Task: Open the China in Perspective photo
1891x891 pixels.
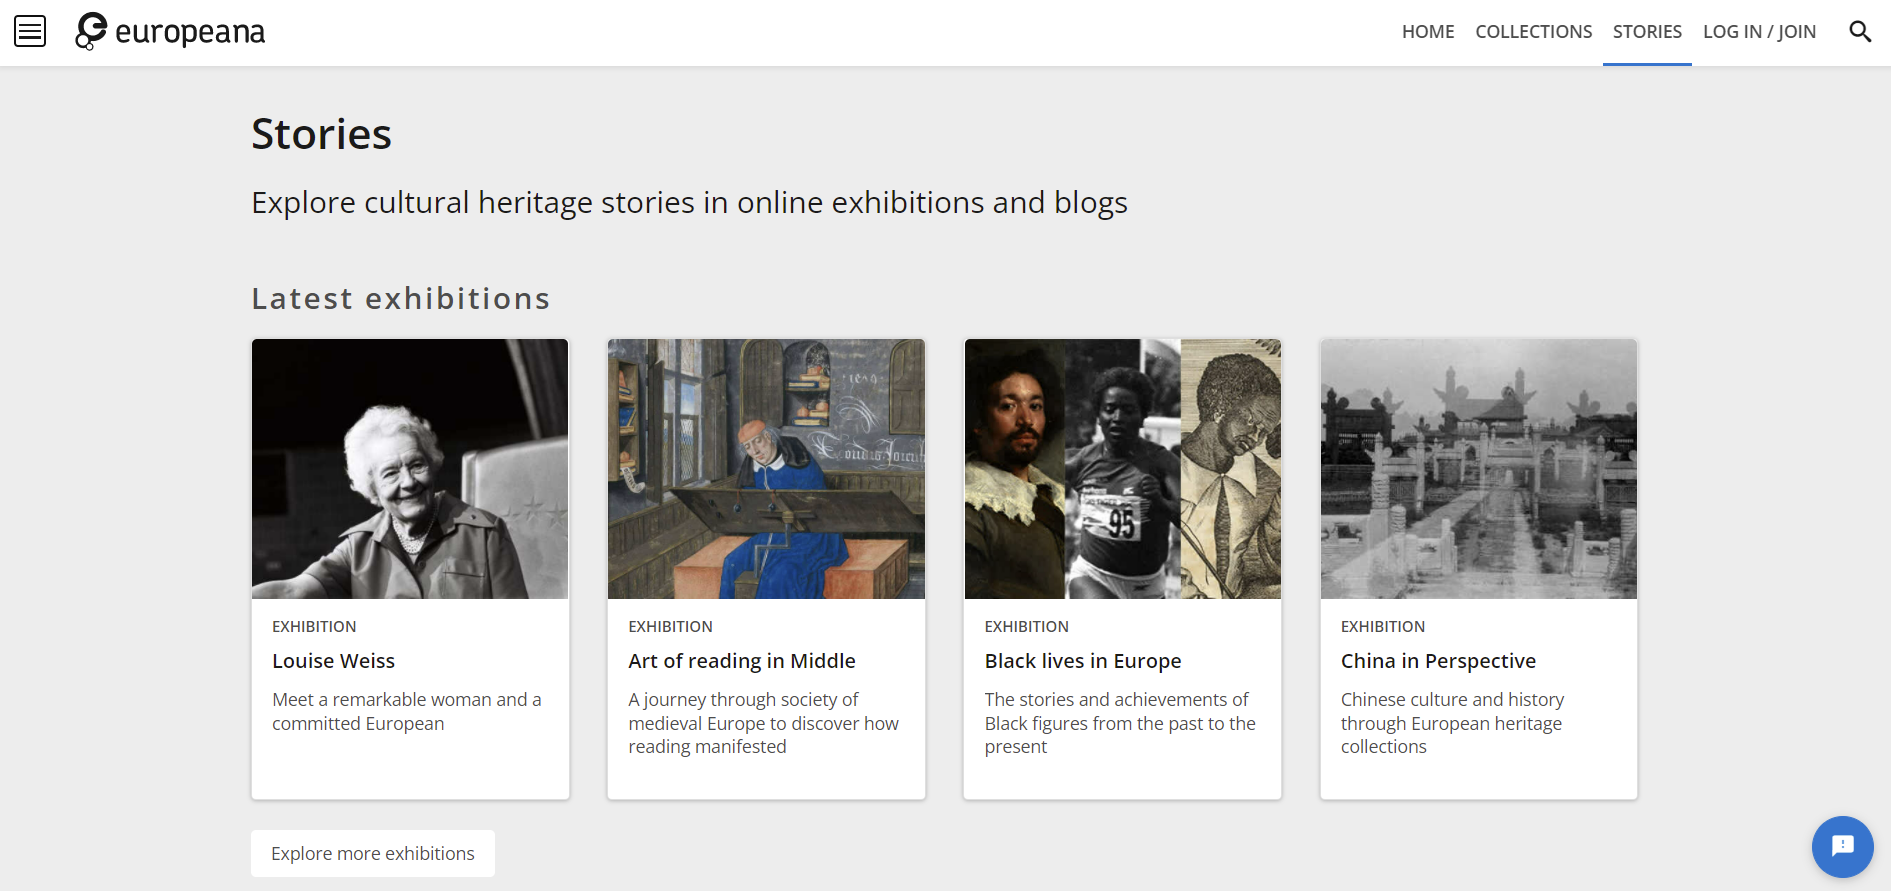Action: click(x=1478, y=469)
